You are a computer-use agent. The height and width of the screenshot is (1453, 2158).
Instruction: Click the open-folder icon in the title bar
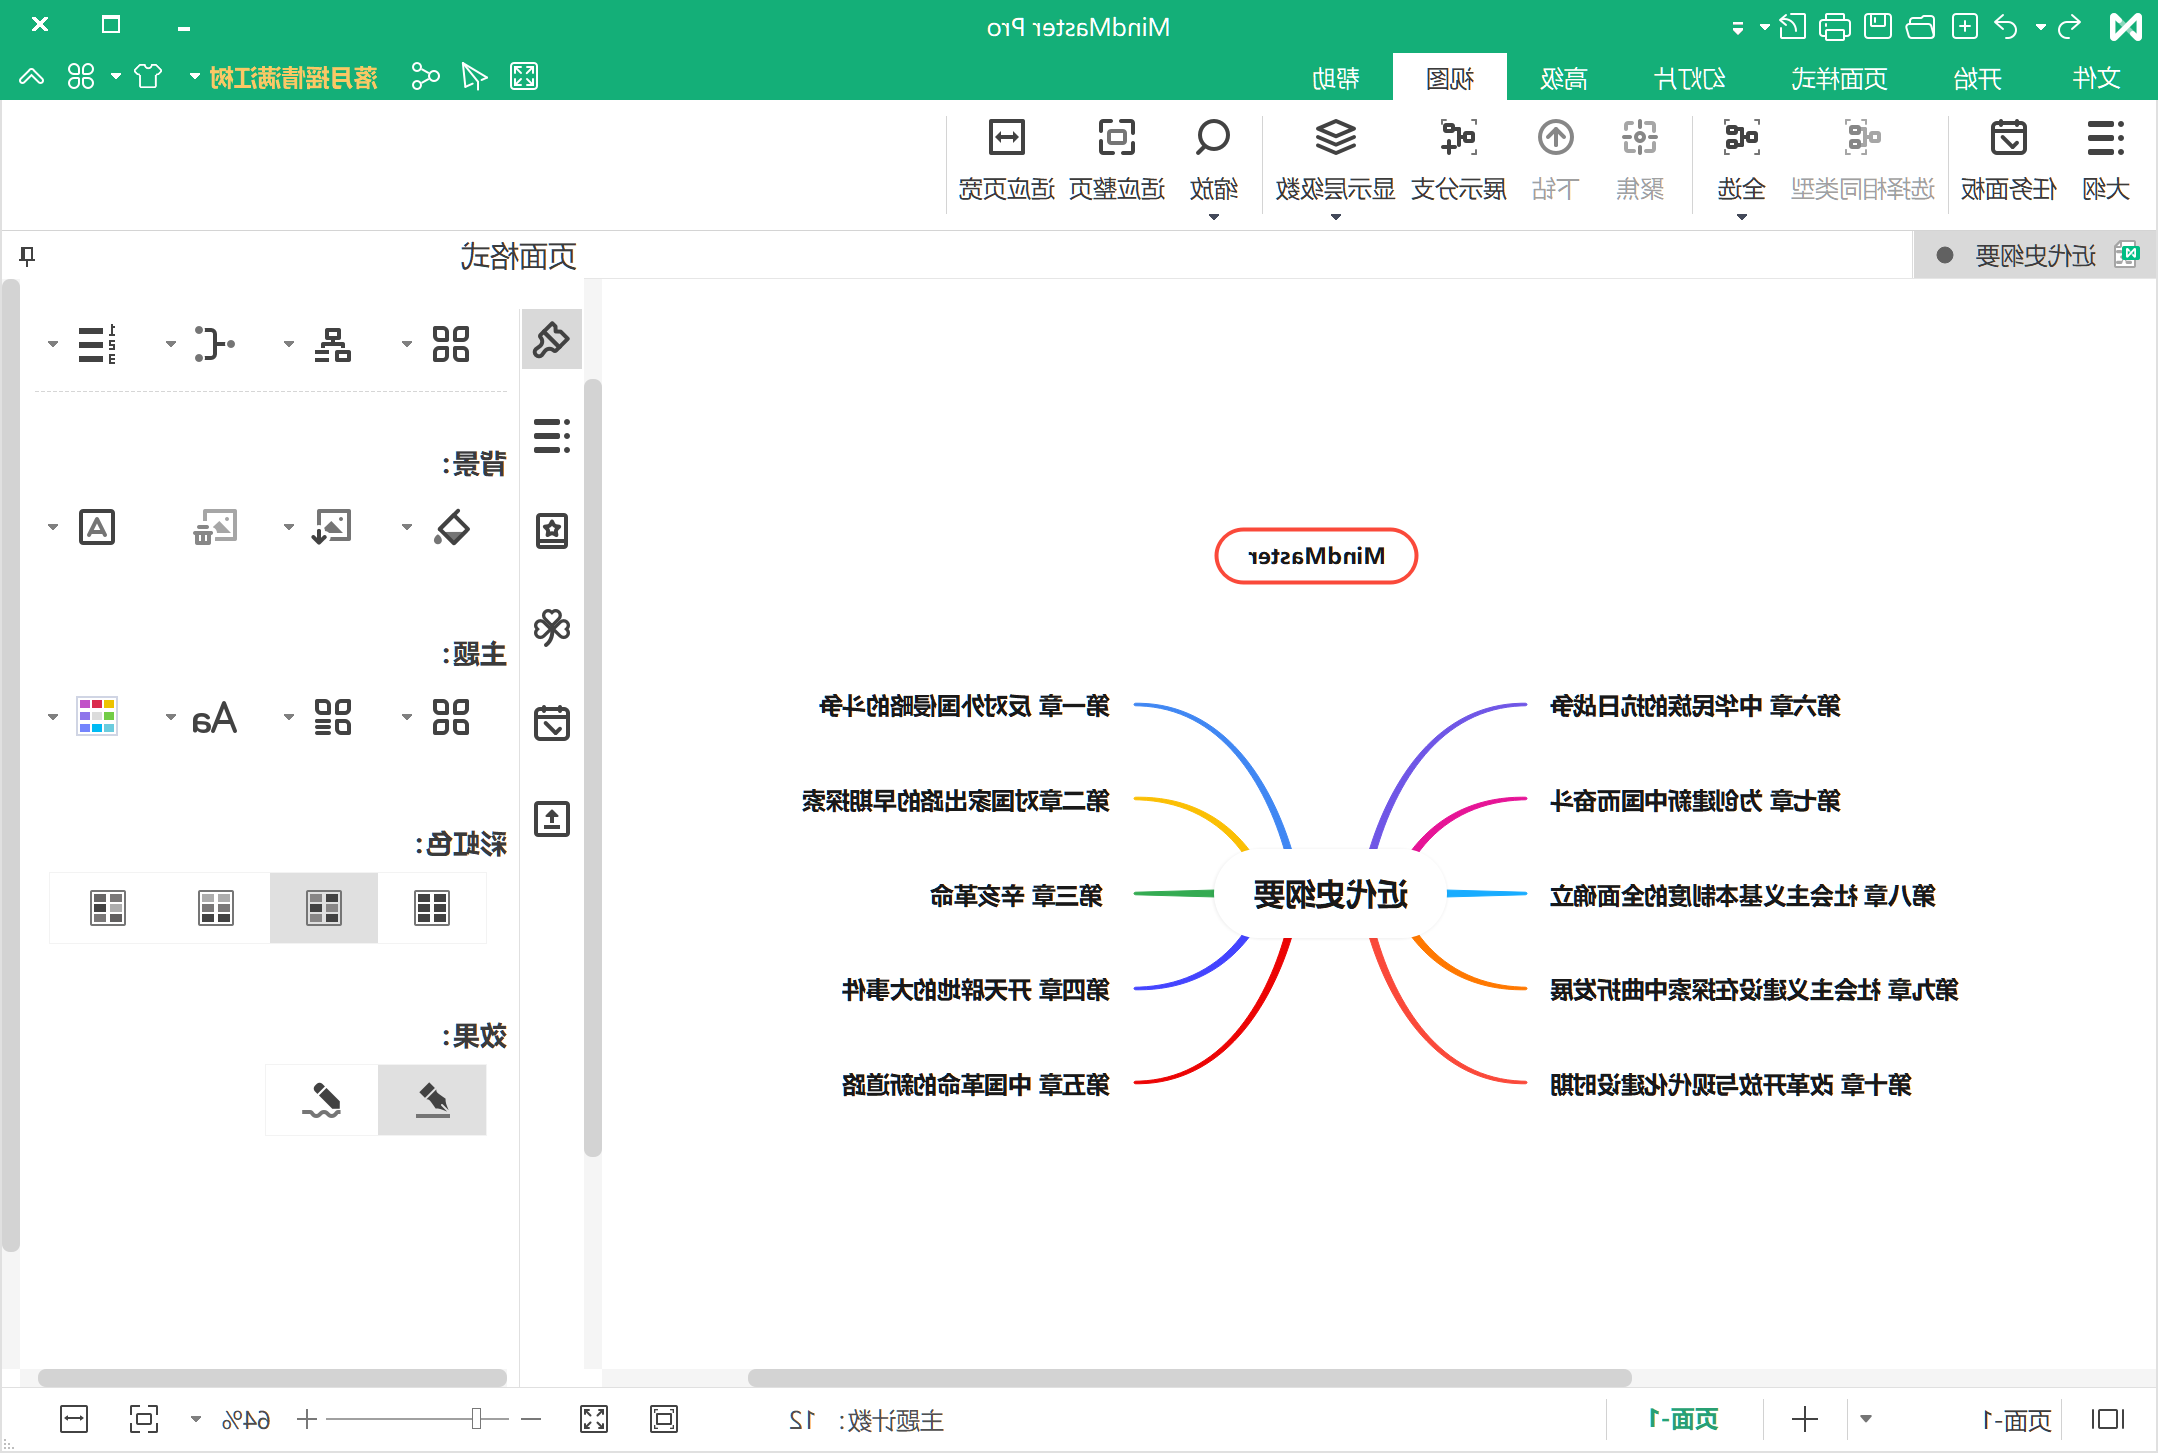click(x=1921, y=26)
